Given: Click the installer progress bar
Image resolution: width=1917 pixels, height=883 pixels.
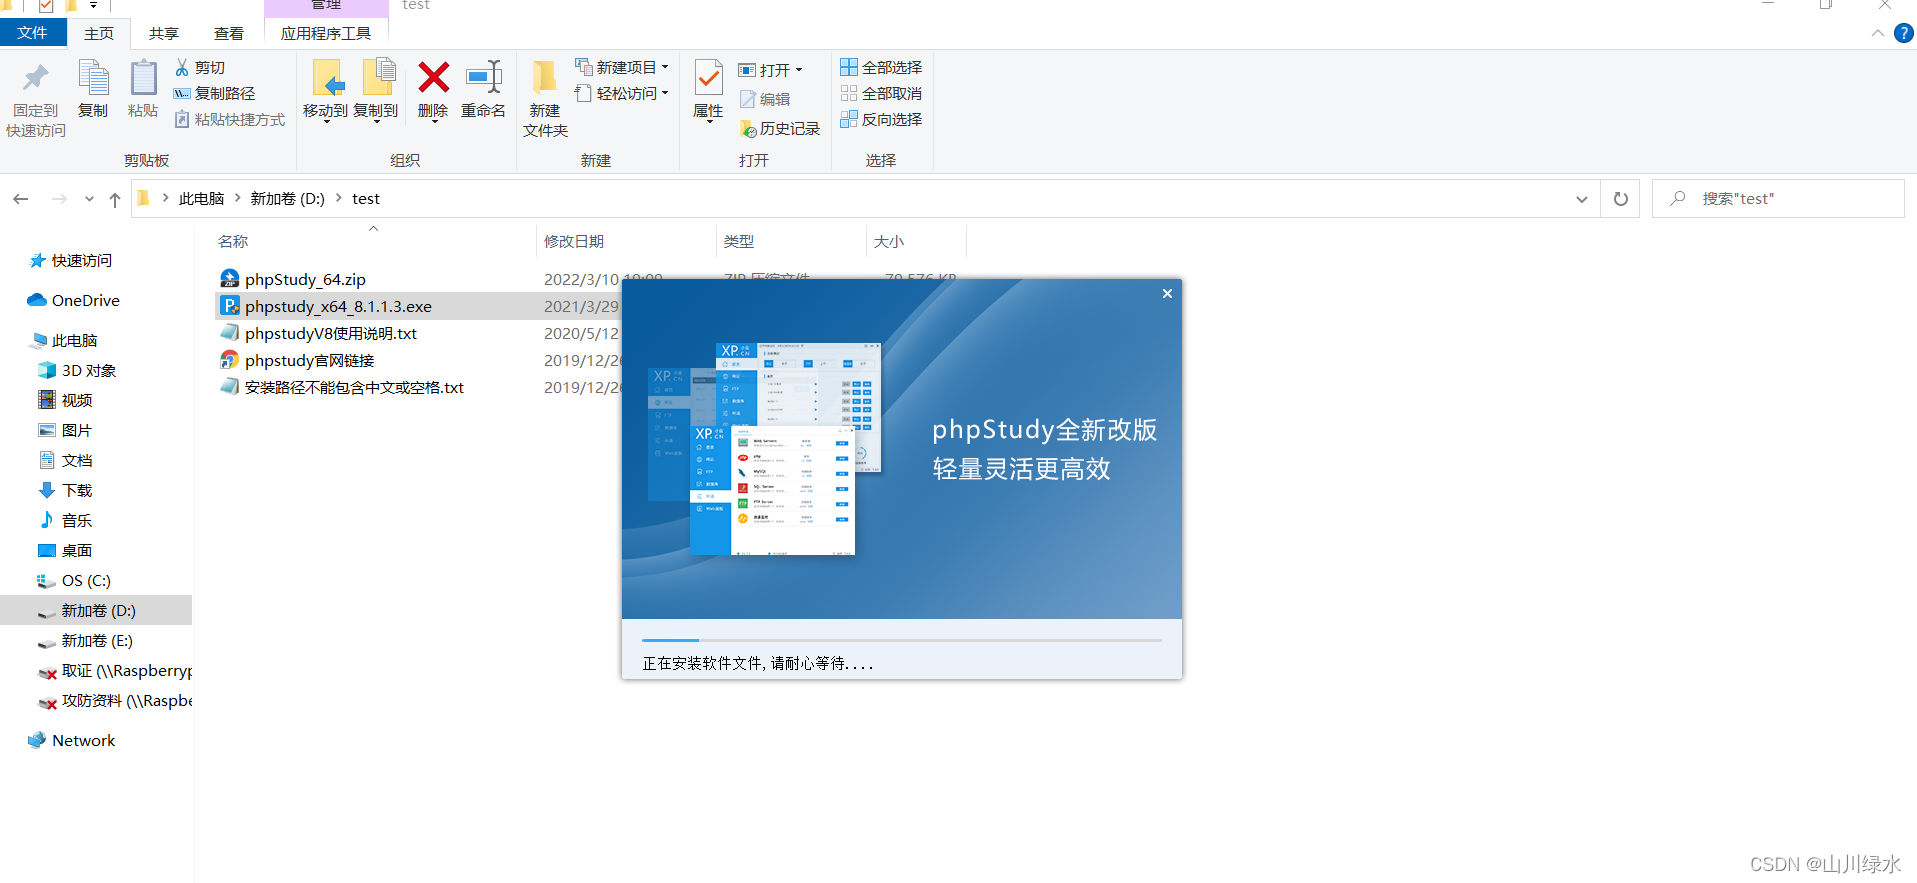Looking at the screenshot, I should coord(902,640).
